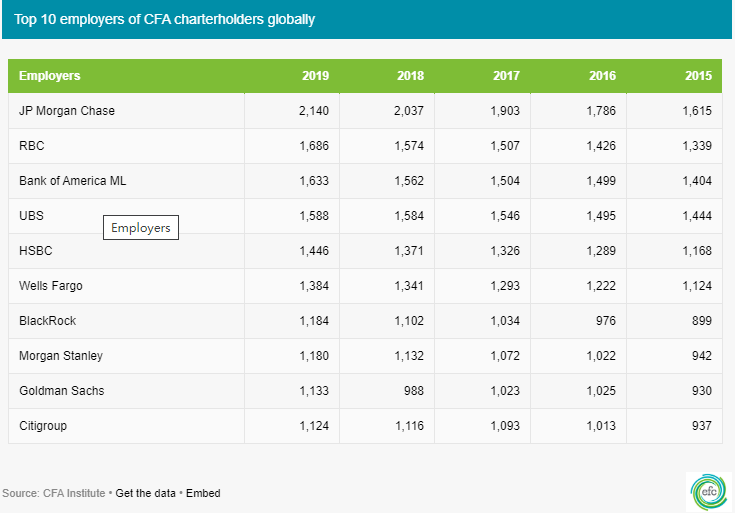735x513 pixels.
Task: Select the JP Morgan Chase row name
Action: point(67,111)
